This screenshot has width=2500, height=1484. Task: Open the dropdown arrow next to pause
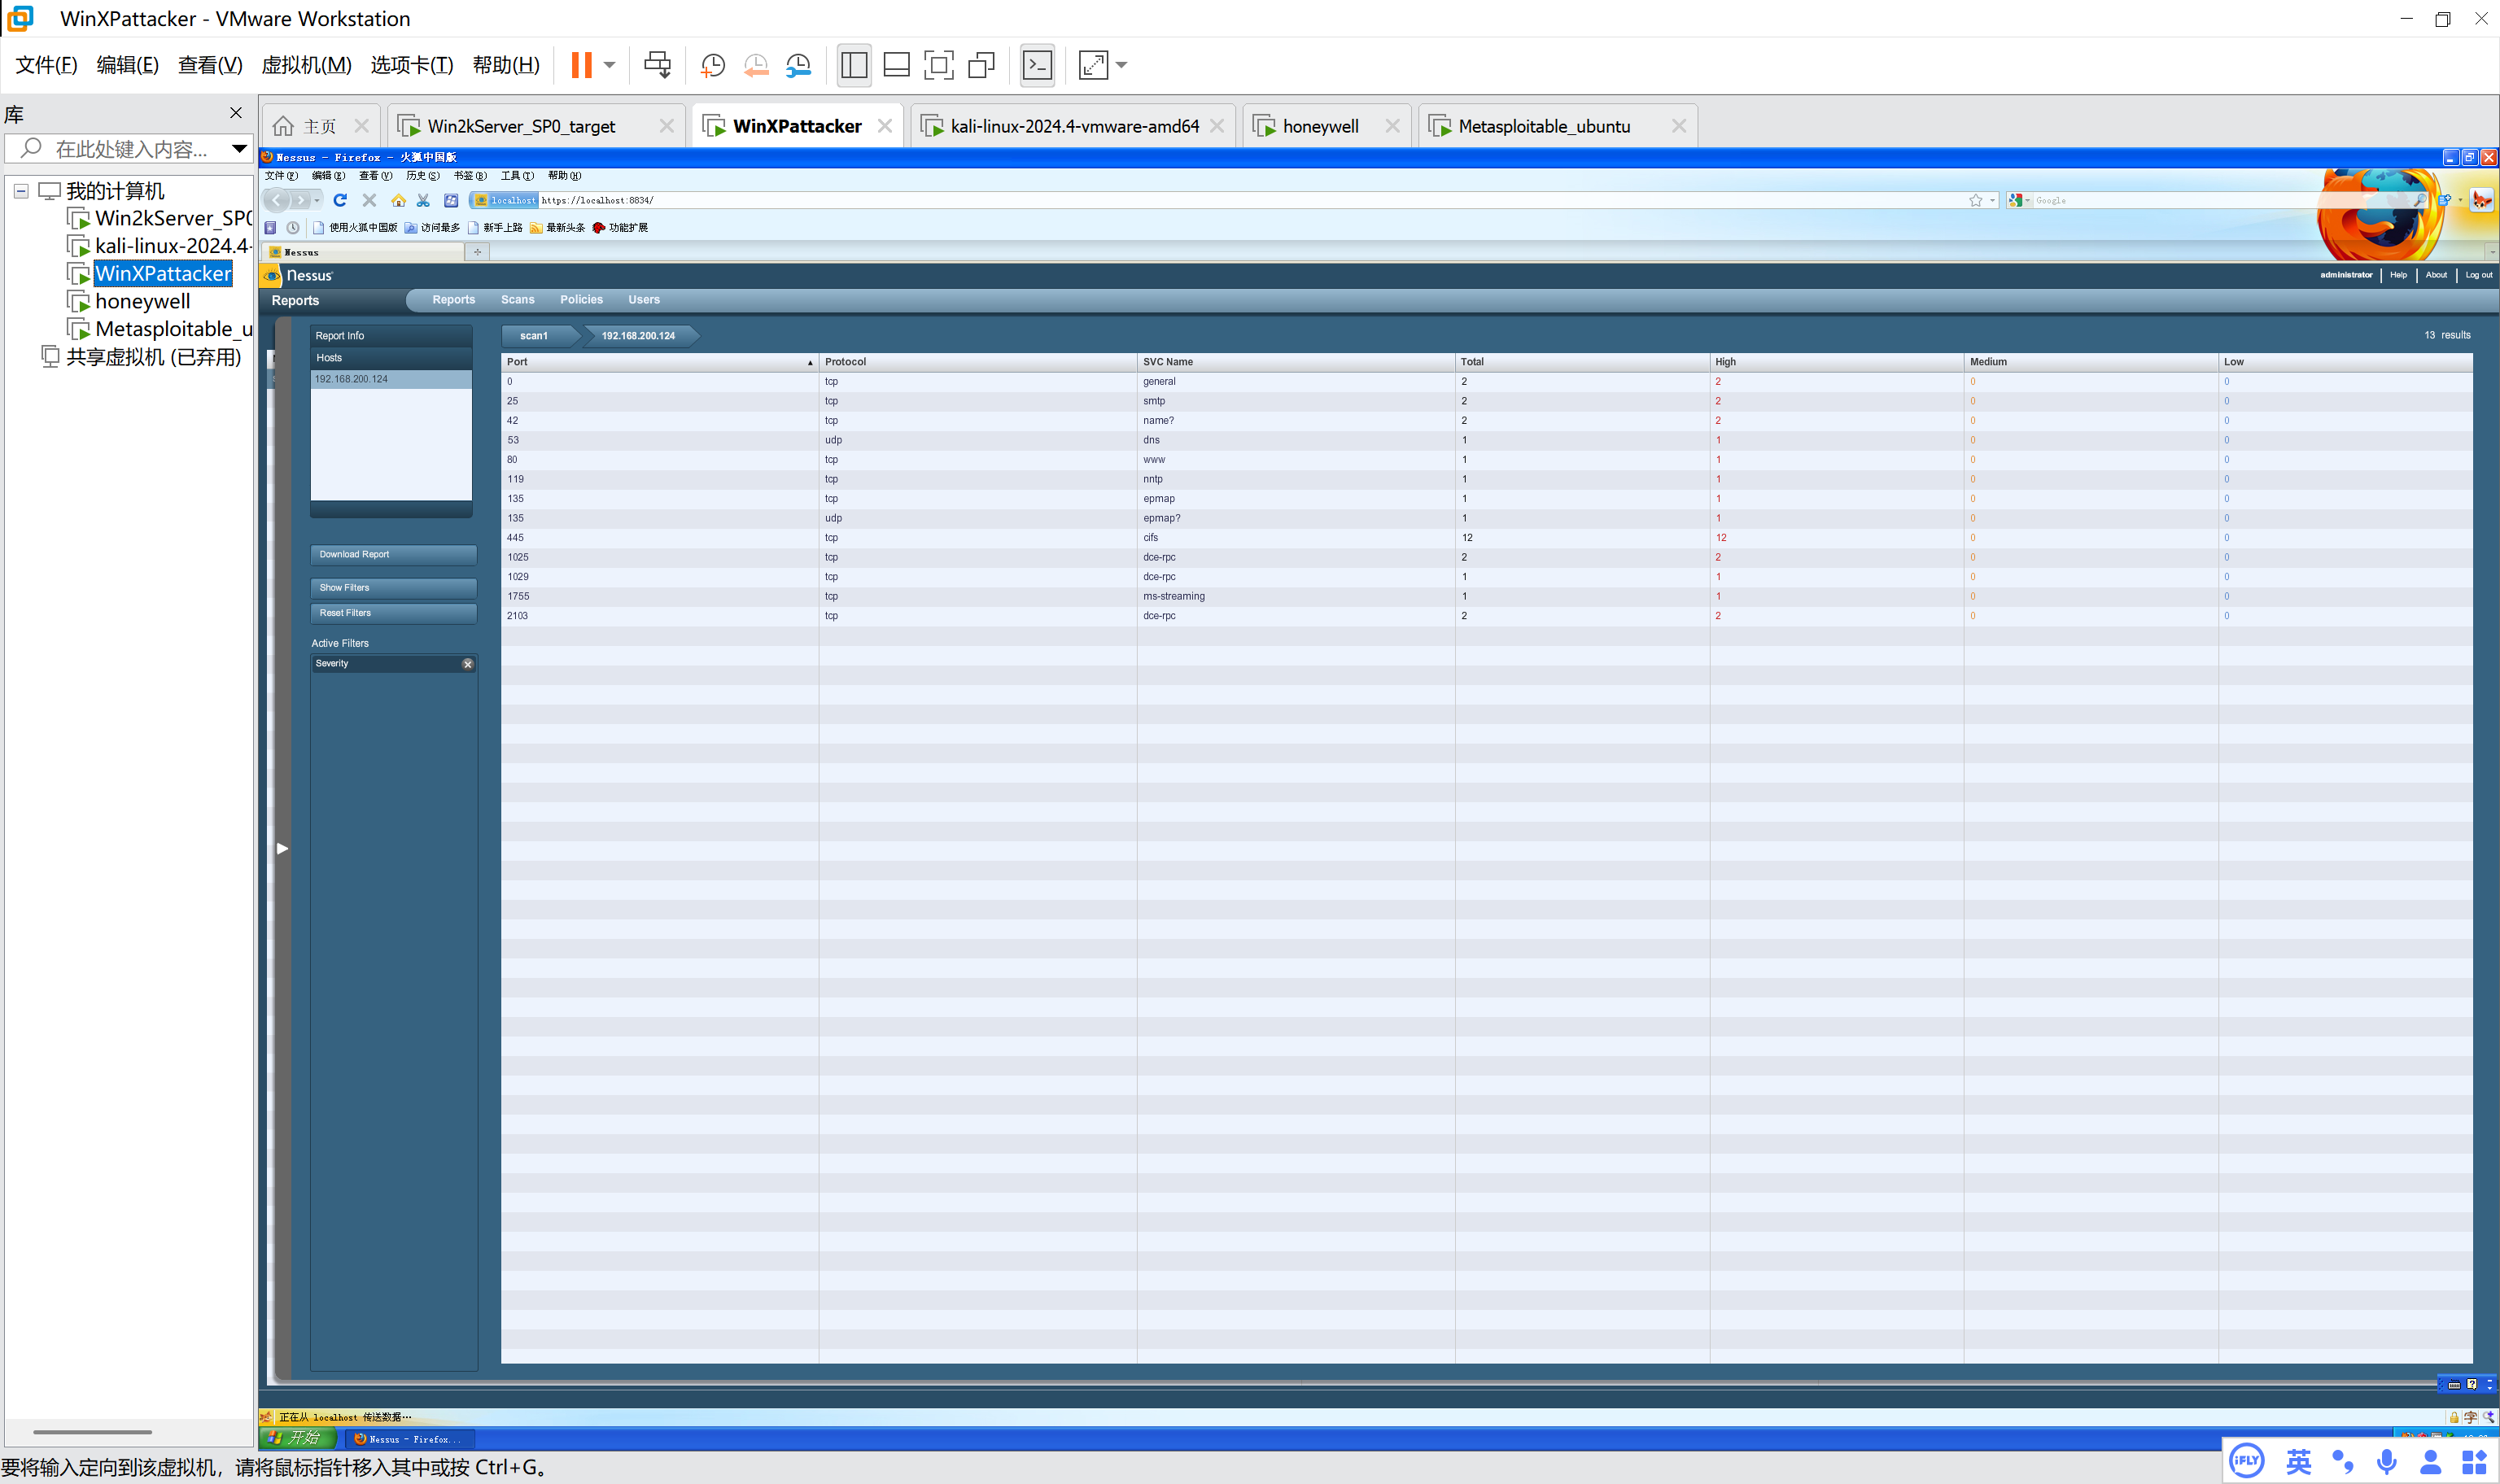pos(609,65)
